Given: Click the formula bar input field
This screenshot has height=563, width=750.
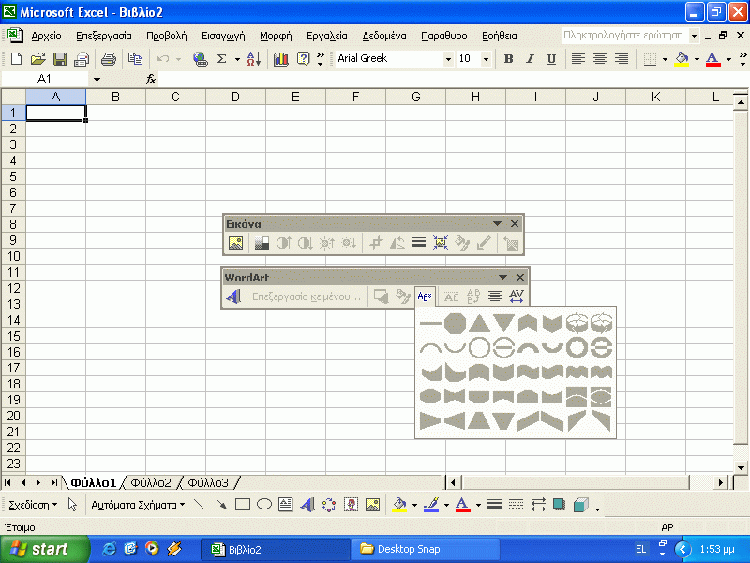Looking at the screenshot, I should click(452, 79).
